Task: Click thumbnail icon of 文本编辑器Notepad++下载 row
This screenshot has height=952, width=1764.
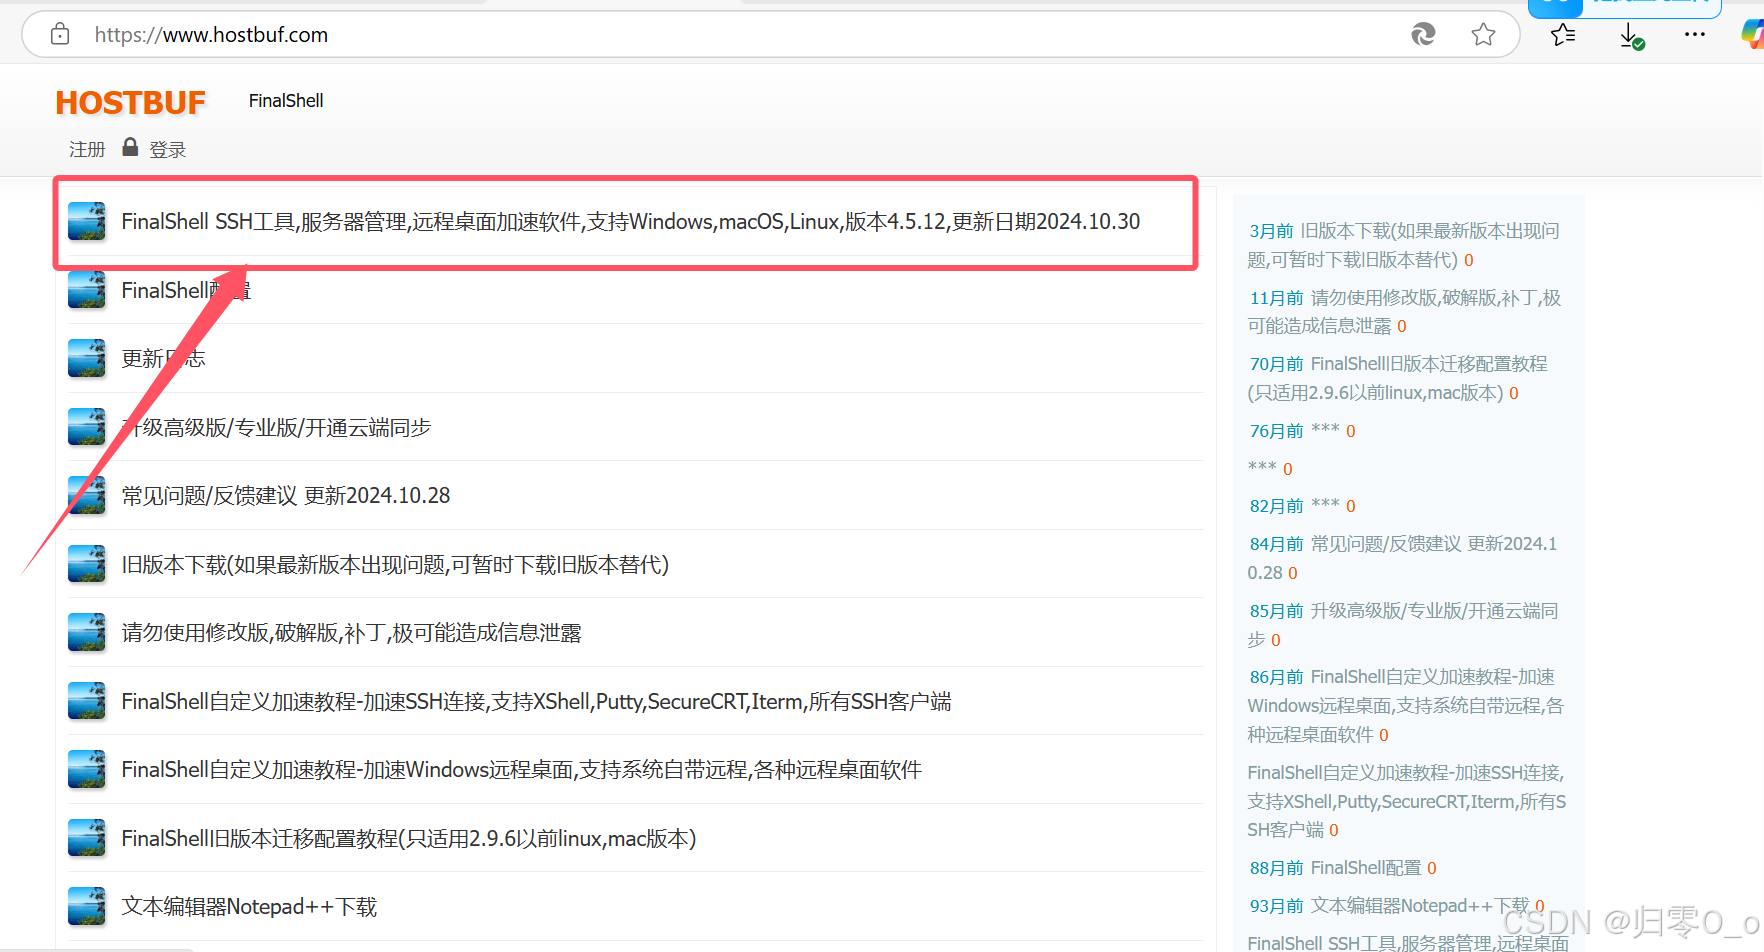Action: click(87, 906)
